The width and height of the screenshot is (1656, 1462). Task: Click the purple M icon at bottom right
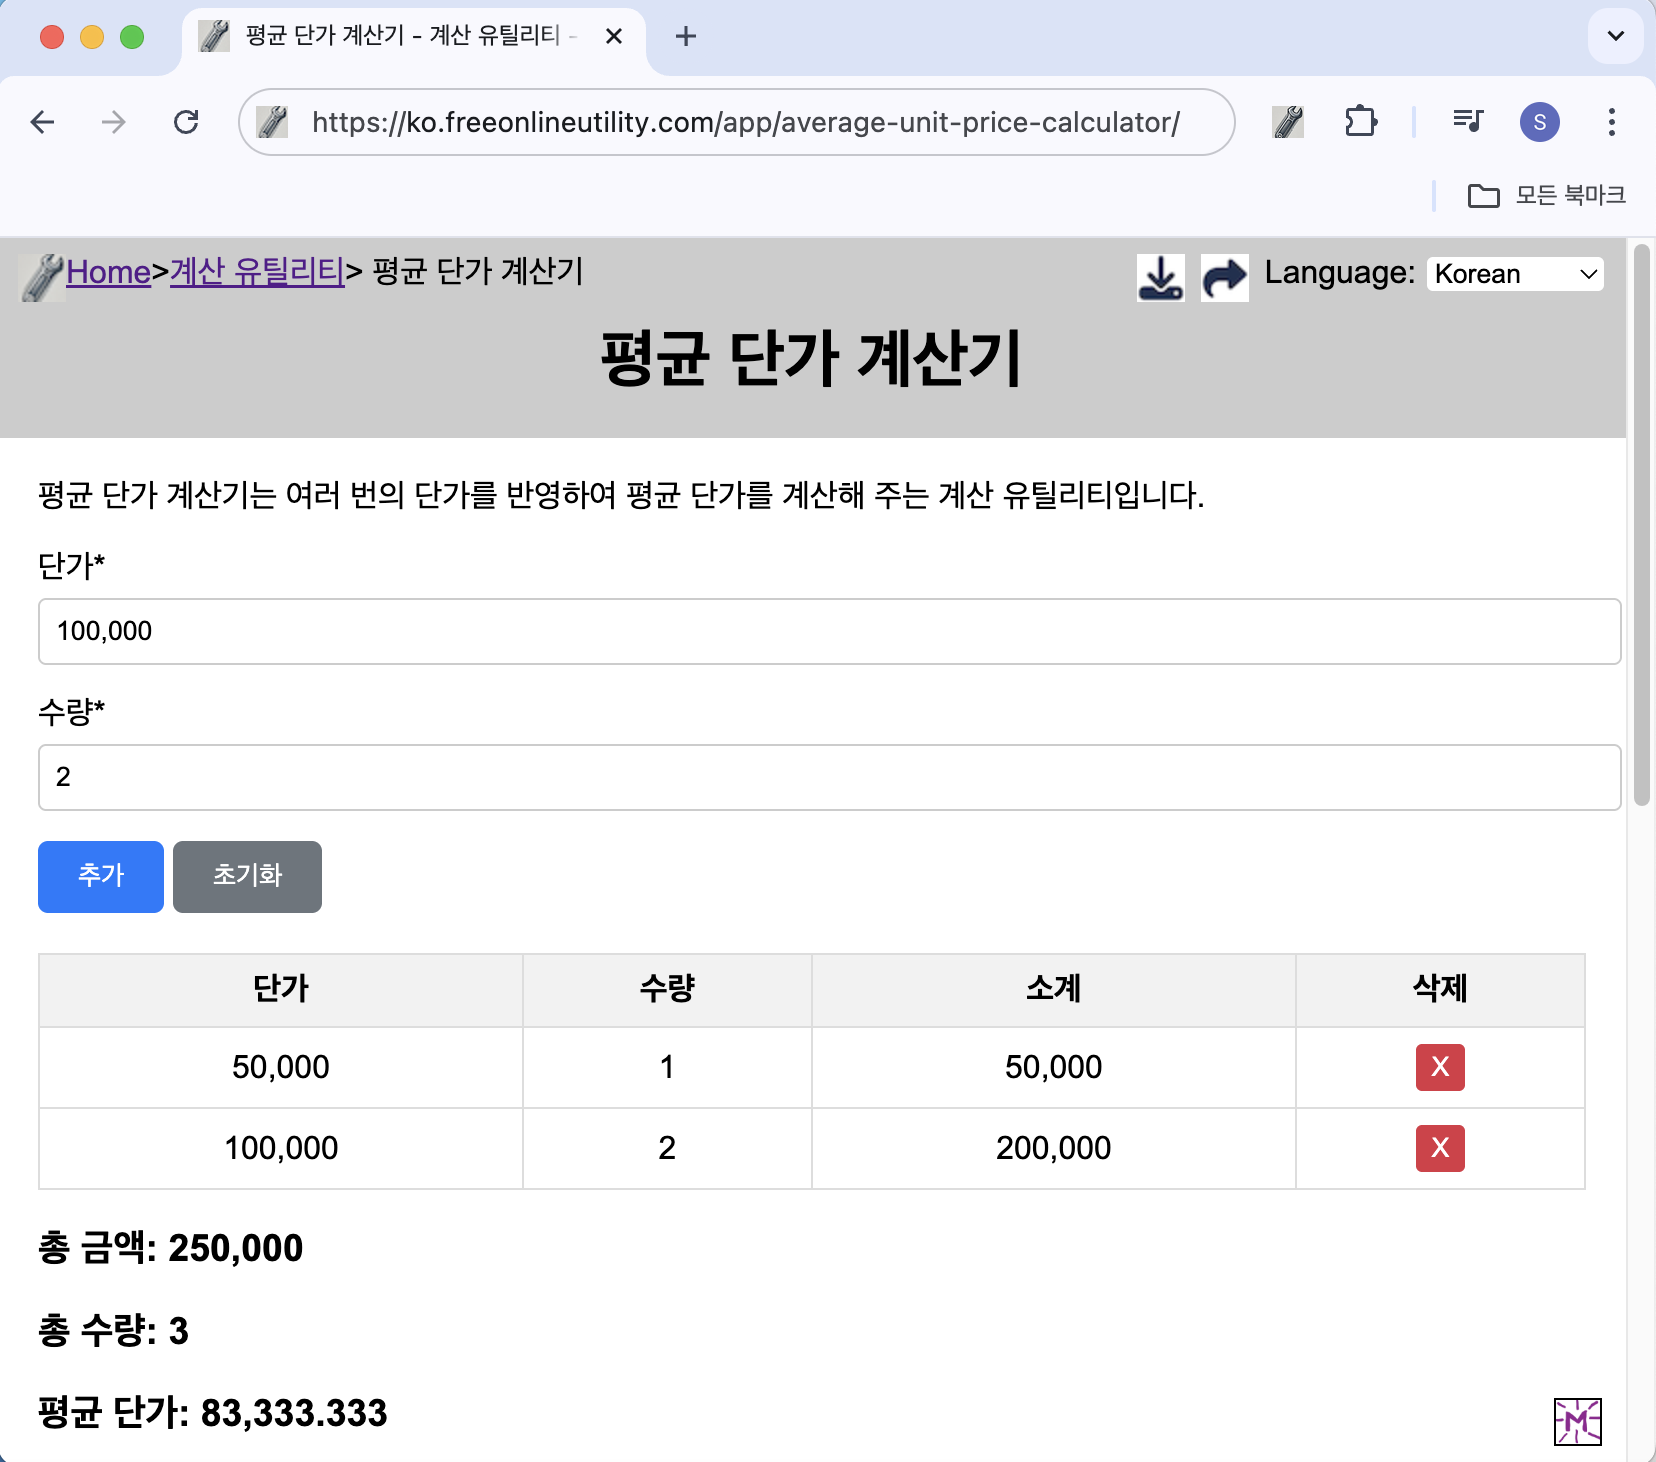[x=1578, y=1422]
